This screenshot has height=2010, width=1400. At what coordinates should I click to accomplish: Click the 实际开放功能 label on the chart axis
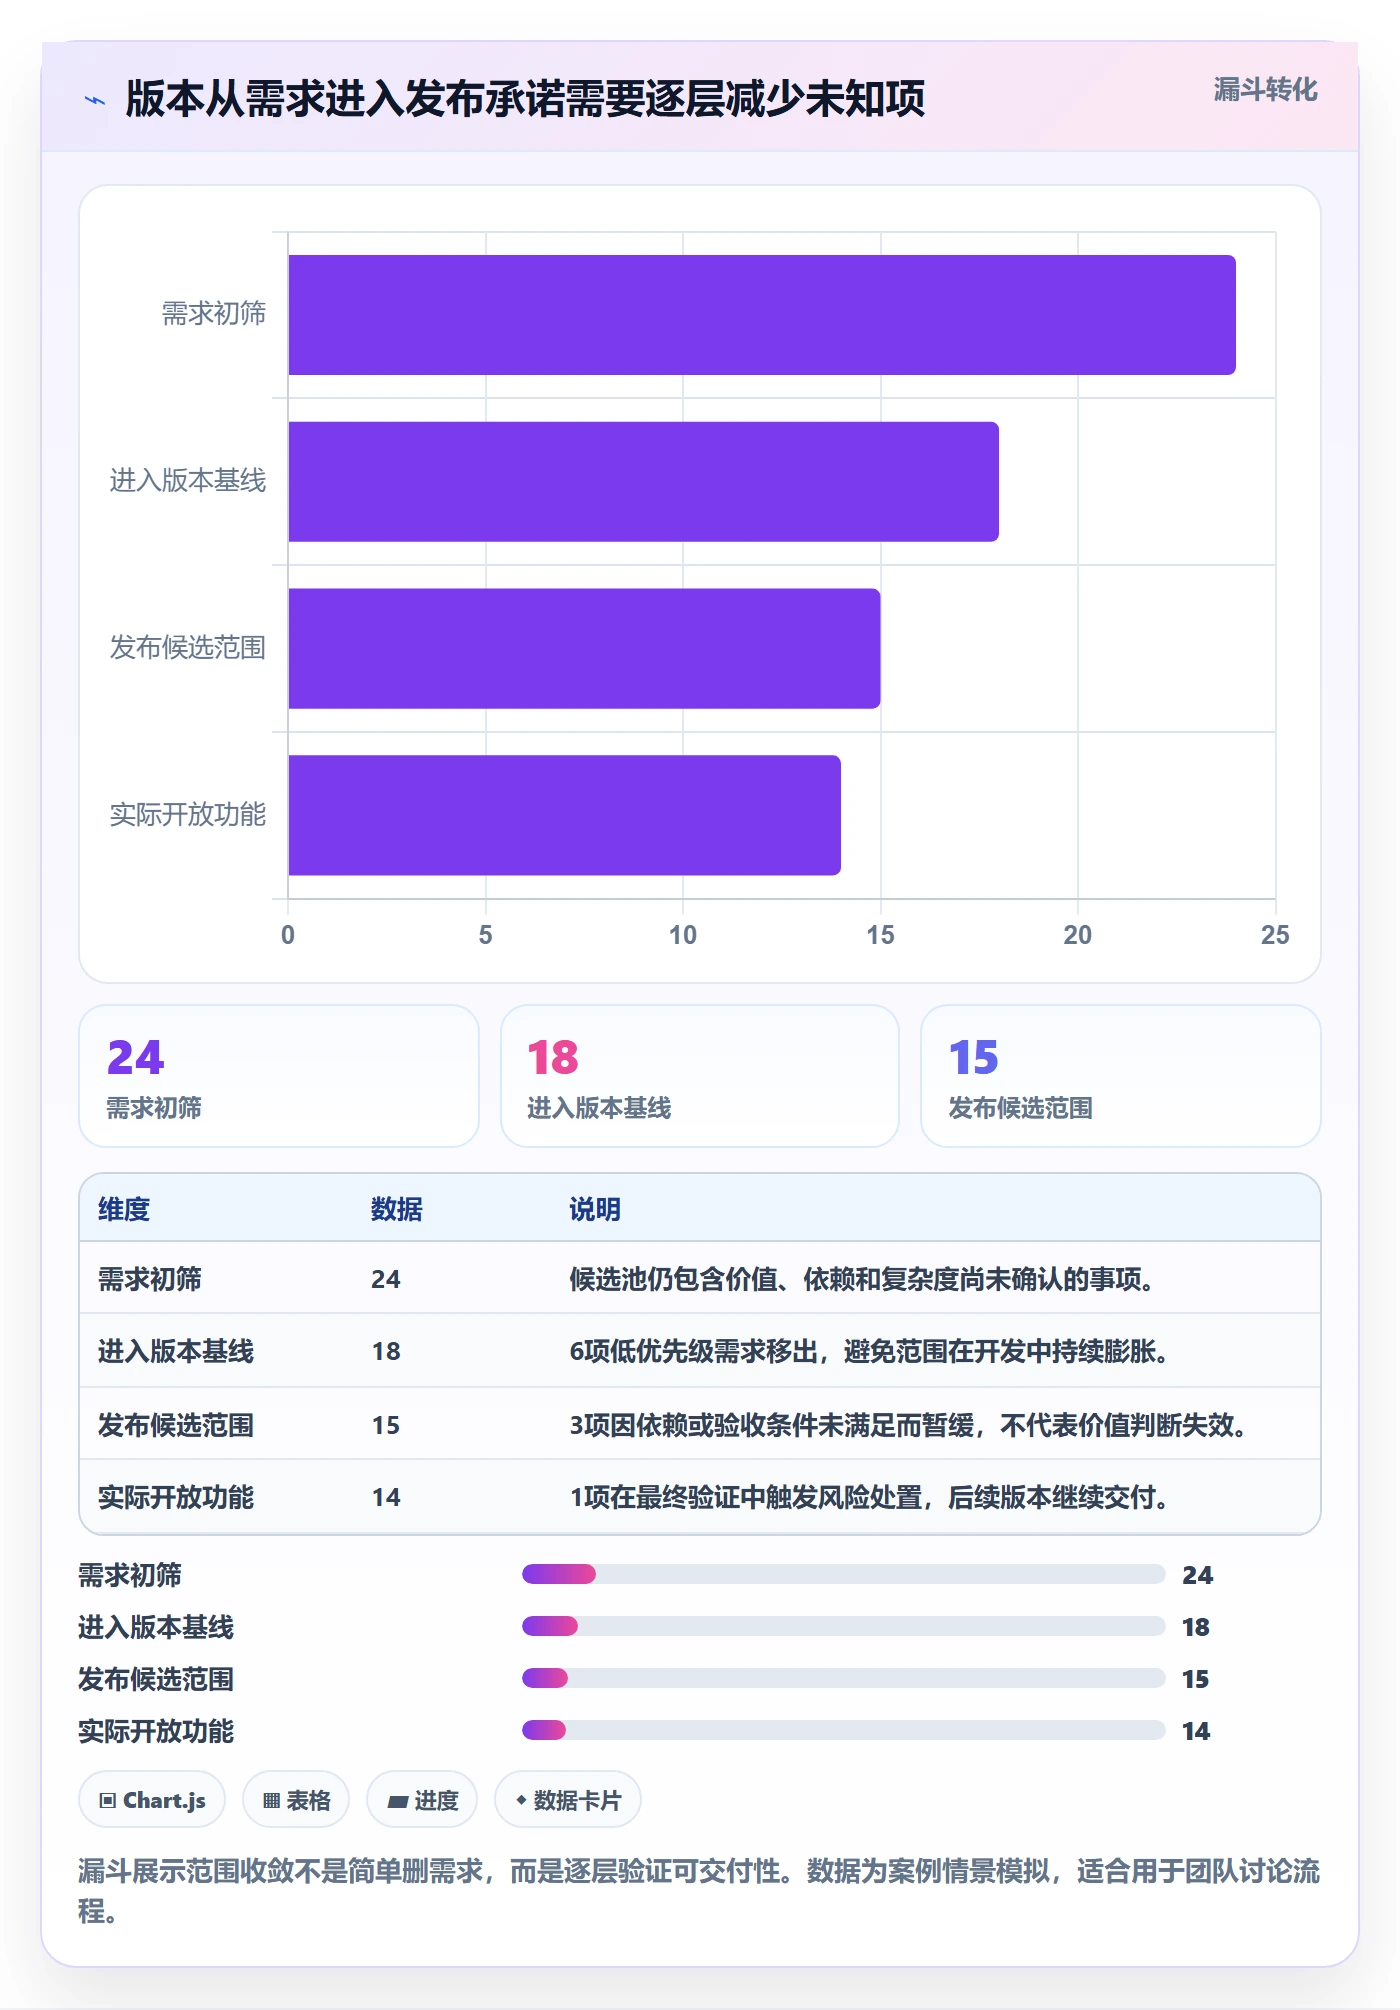(x=188, y=815)
